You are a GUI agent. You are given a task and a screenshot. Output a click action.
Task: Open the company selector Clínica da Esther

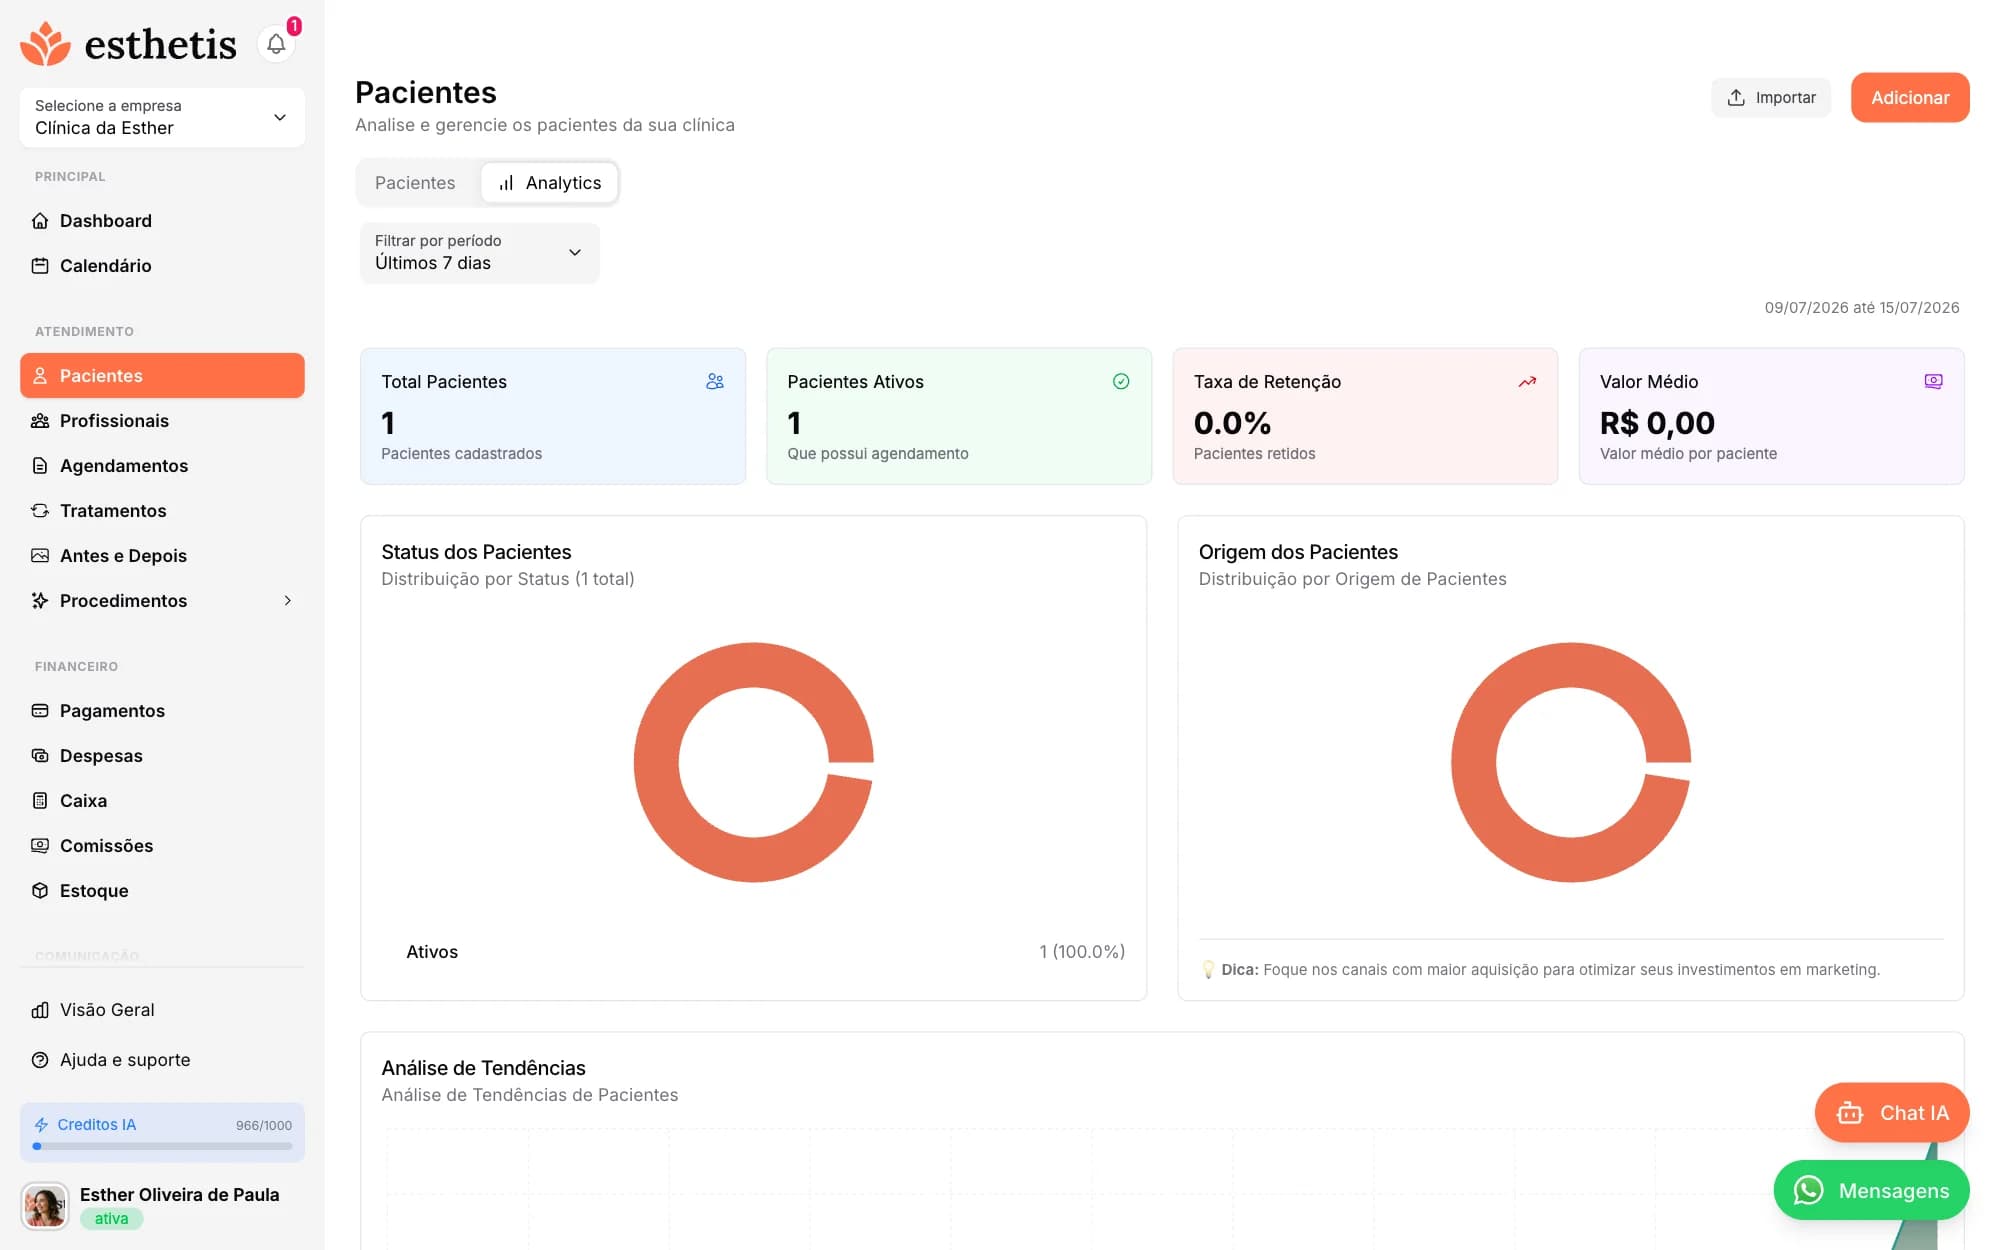(162, 118)
